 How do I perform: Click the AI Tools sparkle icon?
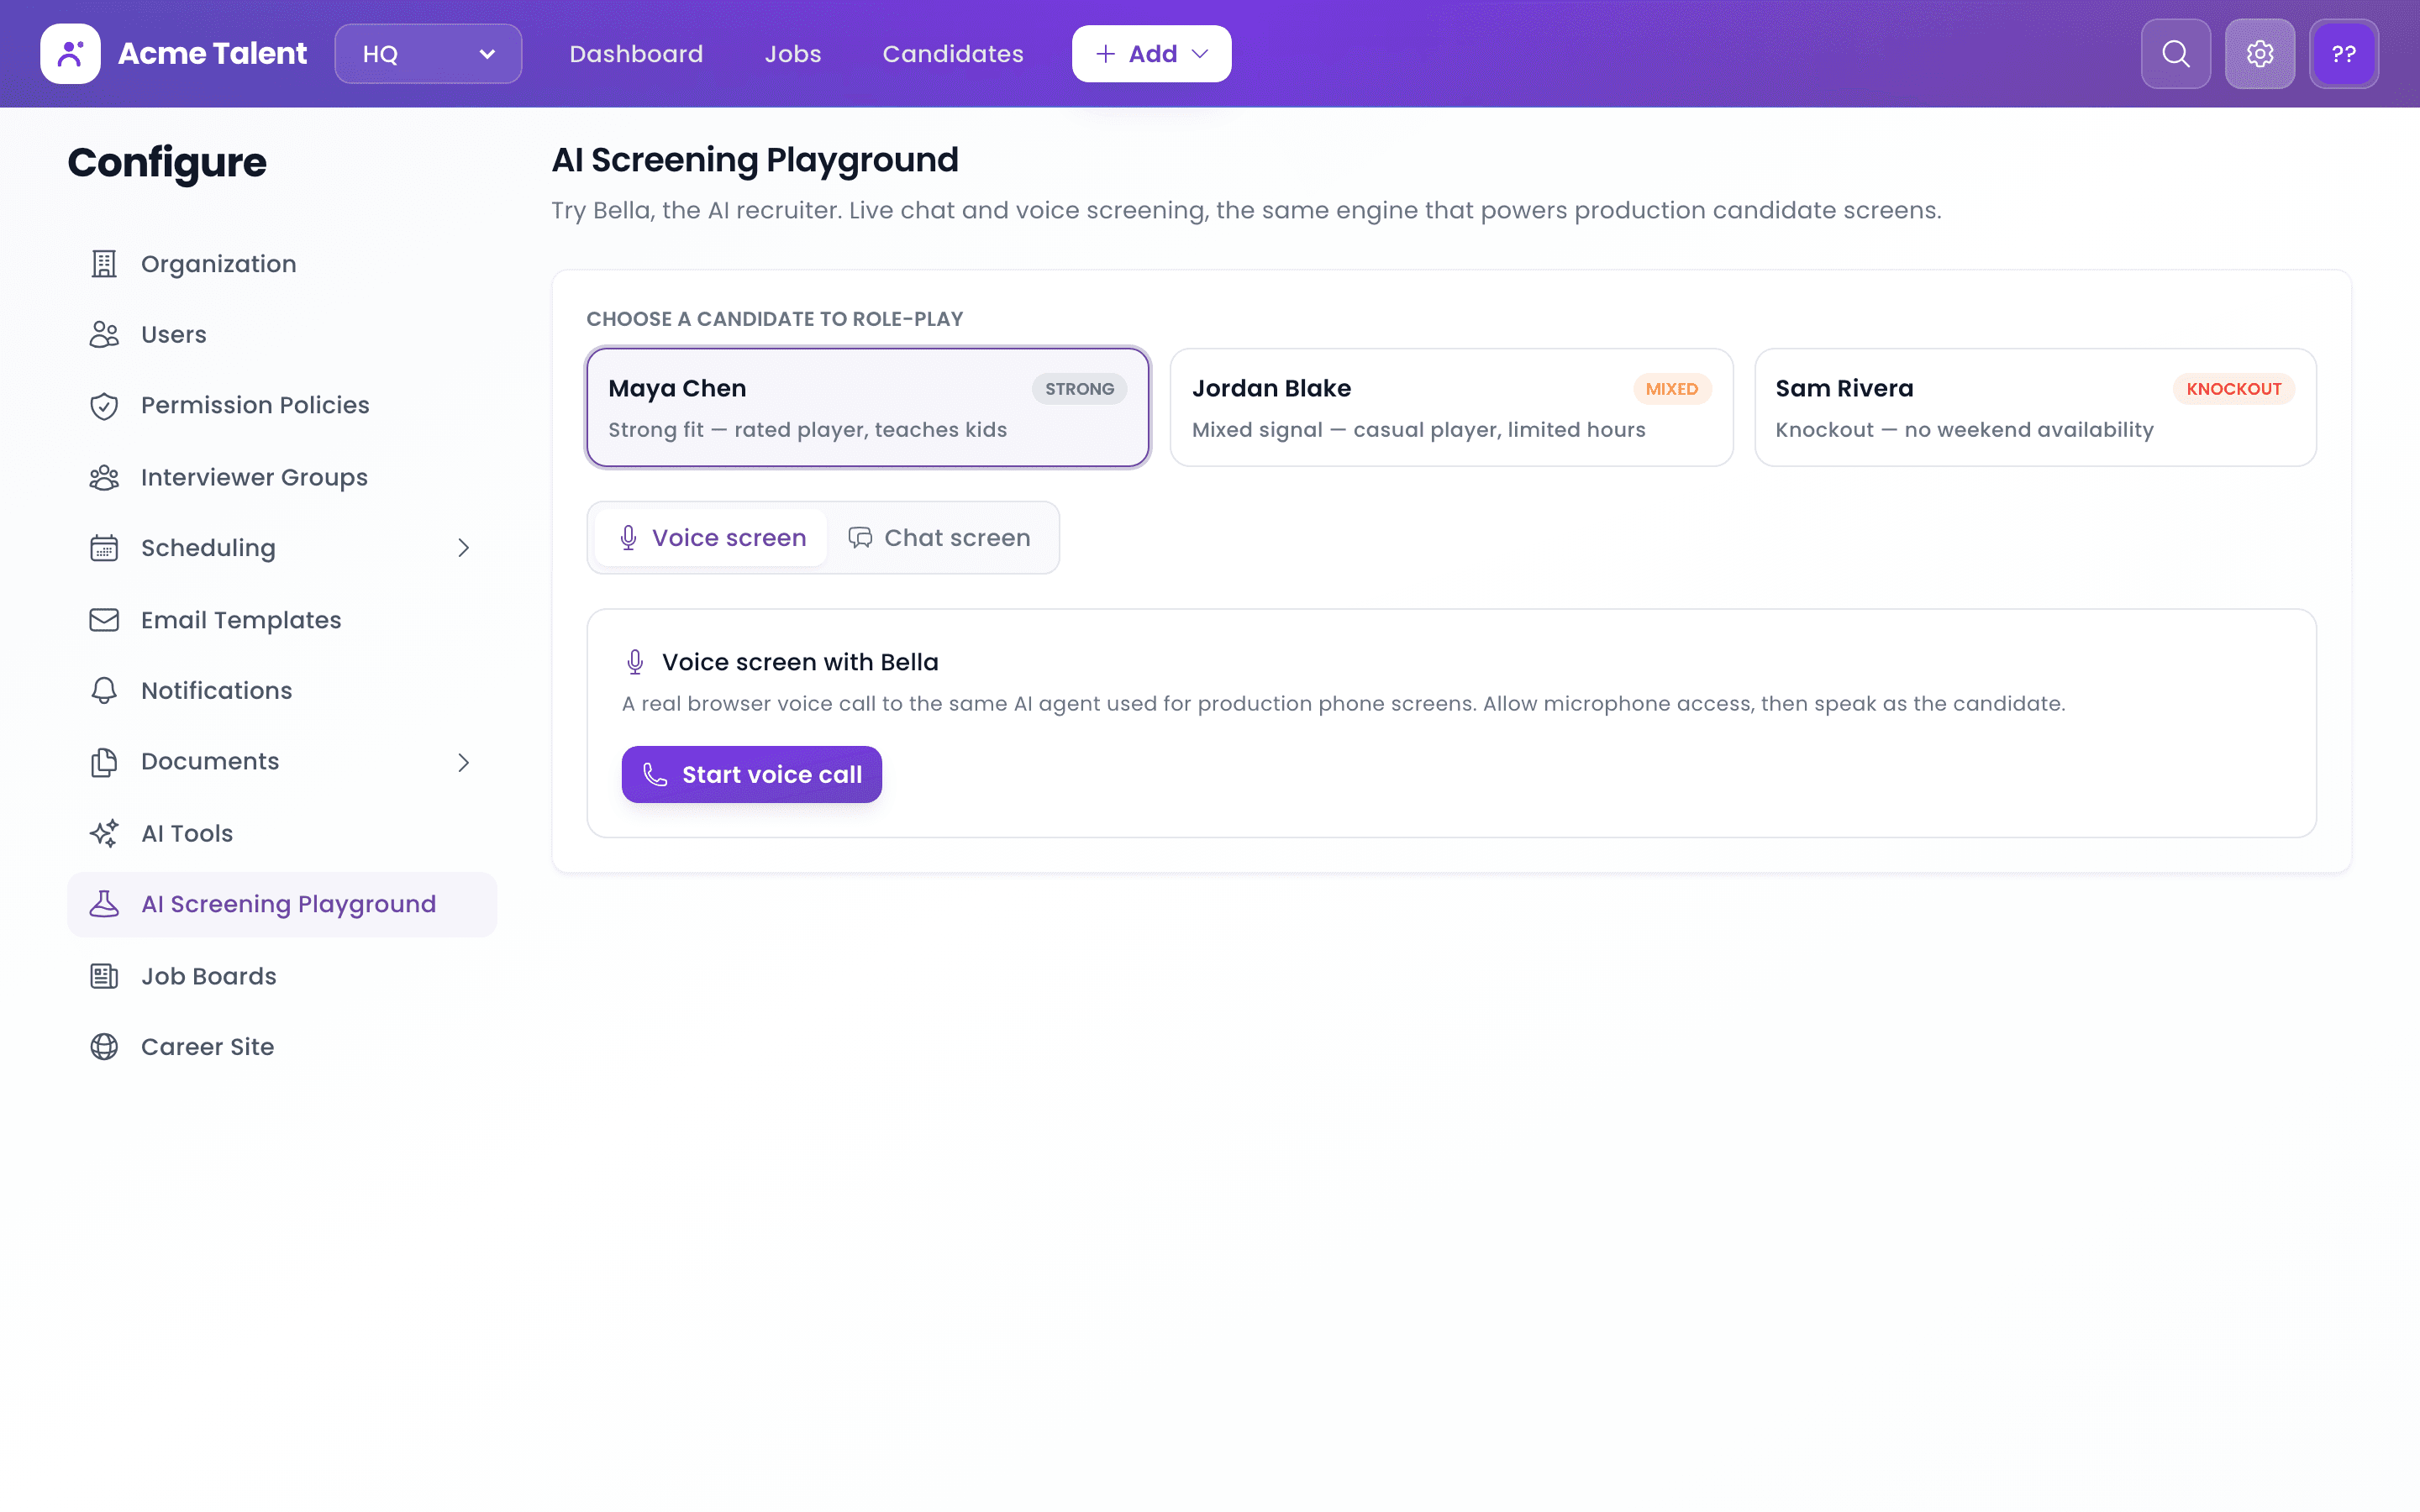104,833
